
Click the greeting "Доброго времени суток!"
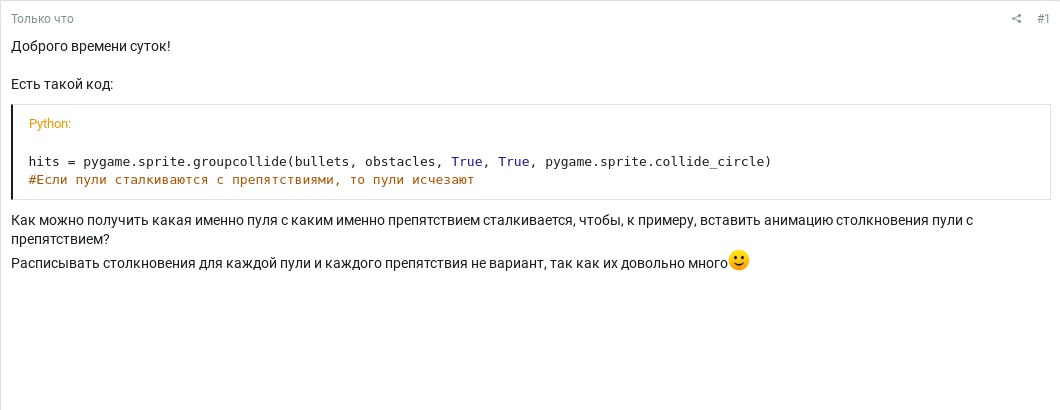[91, 46]
